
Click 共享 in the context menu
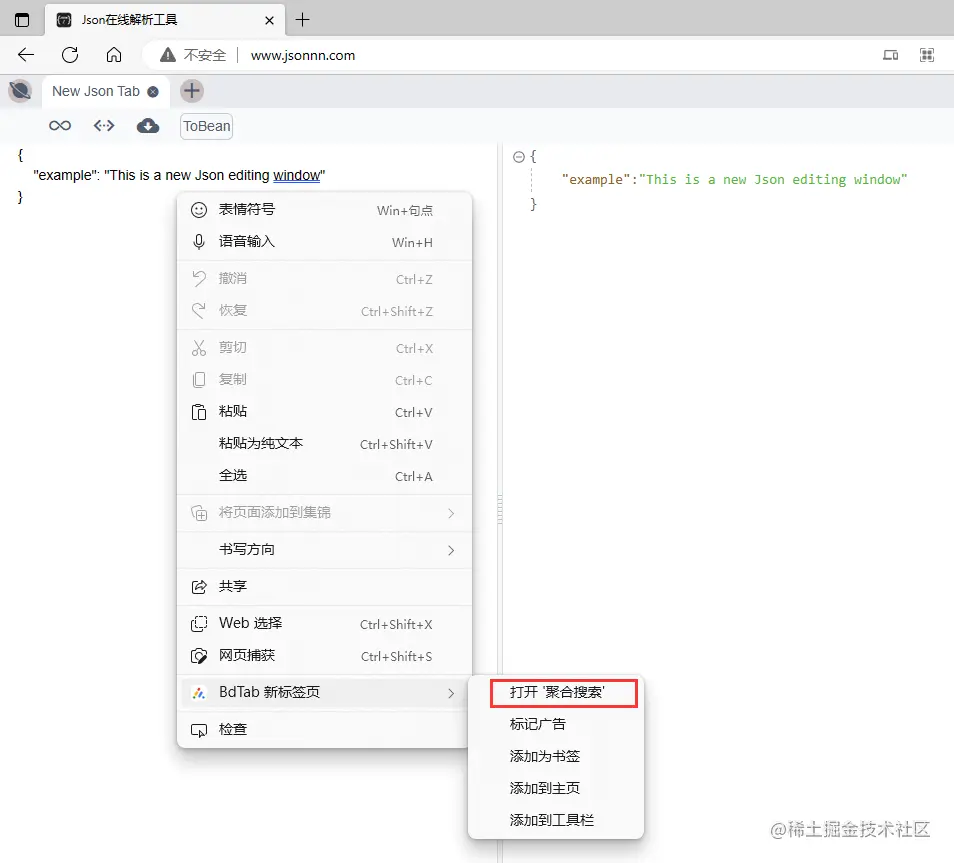click(x=324, y=587)
